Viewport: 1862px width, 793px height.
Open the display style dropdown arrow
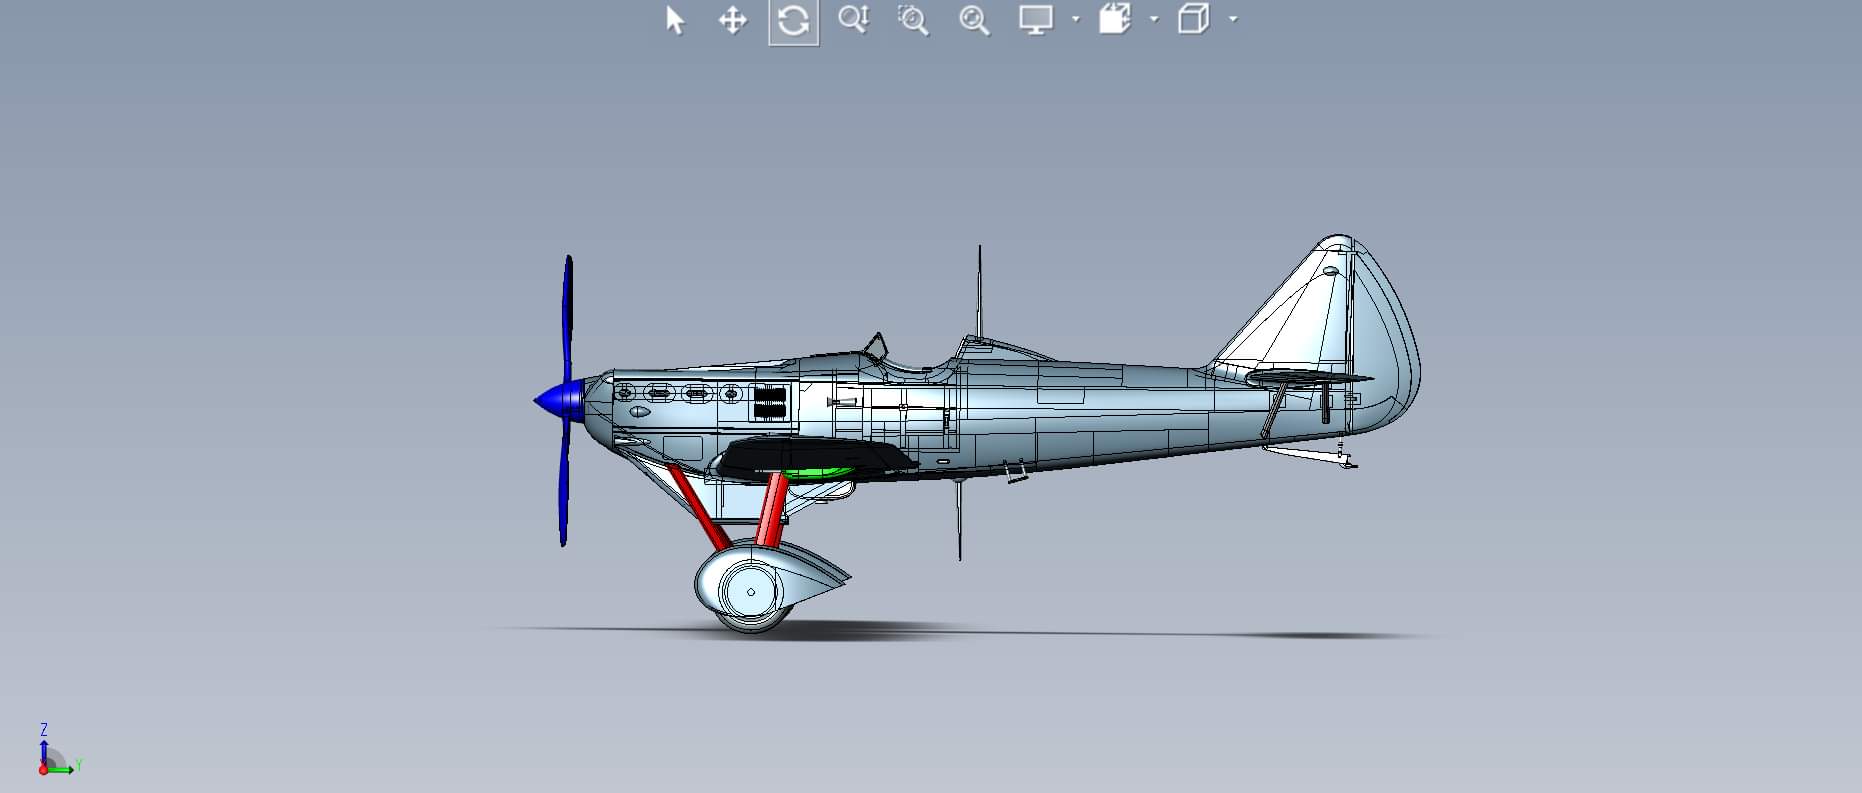point(1233,19)
